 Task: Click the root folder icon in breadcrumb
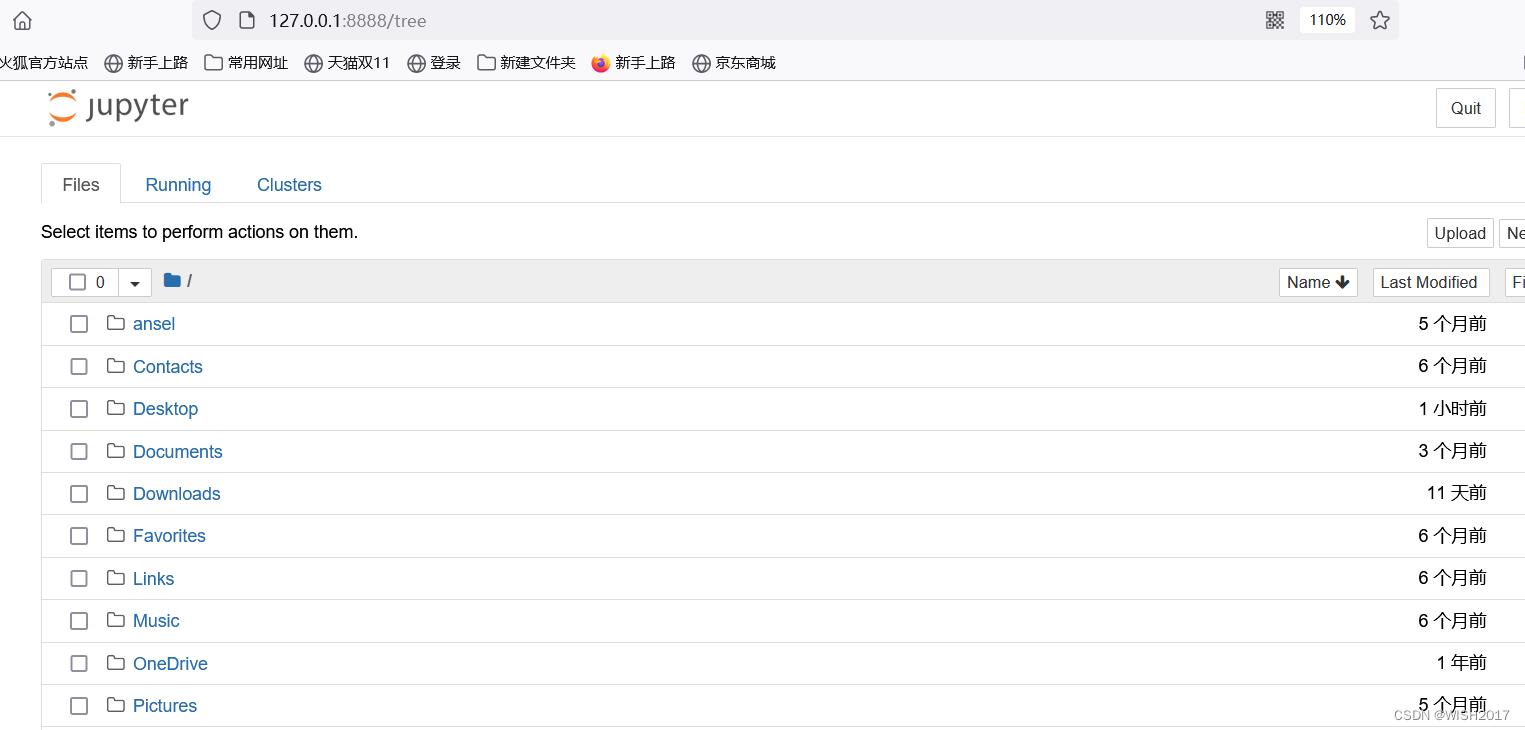point(172,281)
